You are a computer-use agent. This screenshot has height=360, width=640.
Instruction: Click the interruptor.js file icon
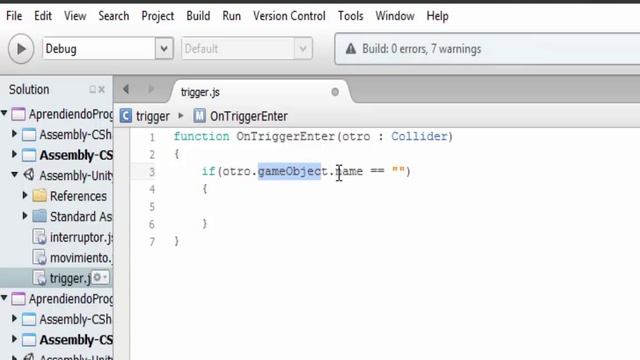[40, 237]
